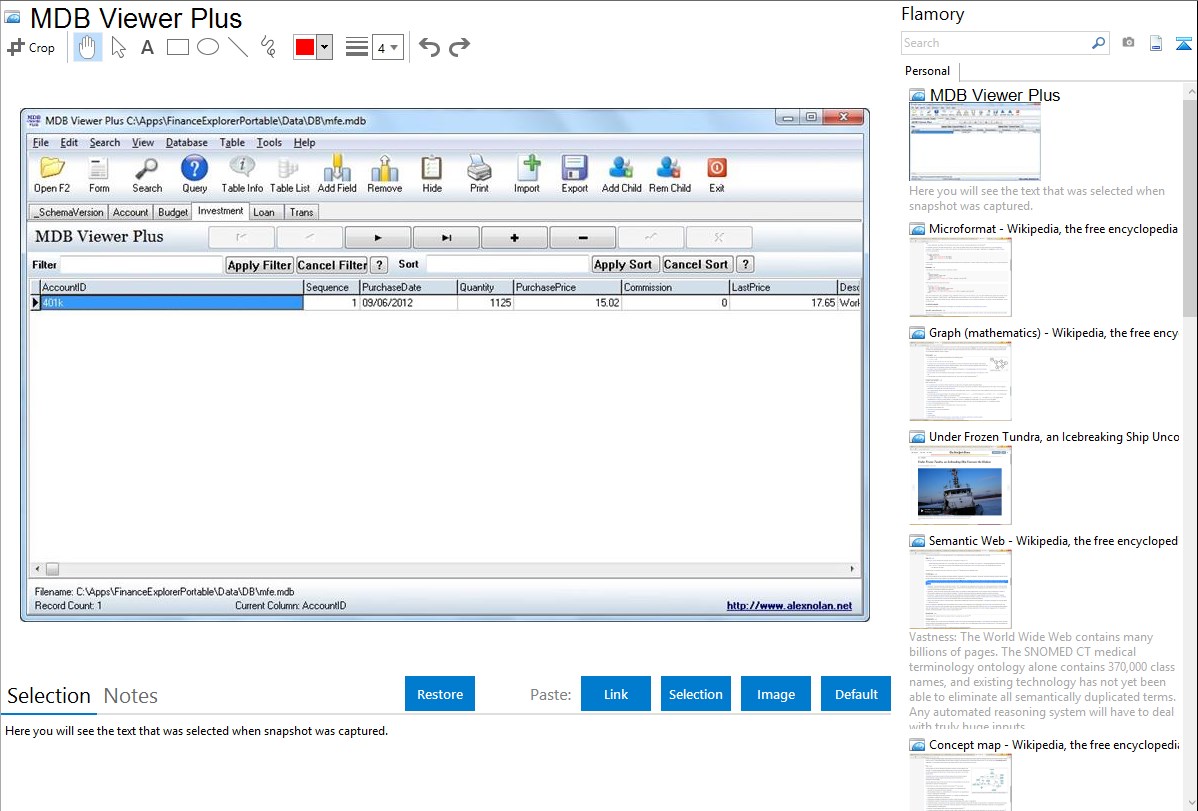Image resolution: width=1198 pixels, height=811 pixels.
Task: Delete the record with minus button
Action: pos(582,238)
